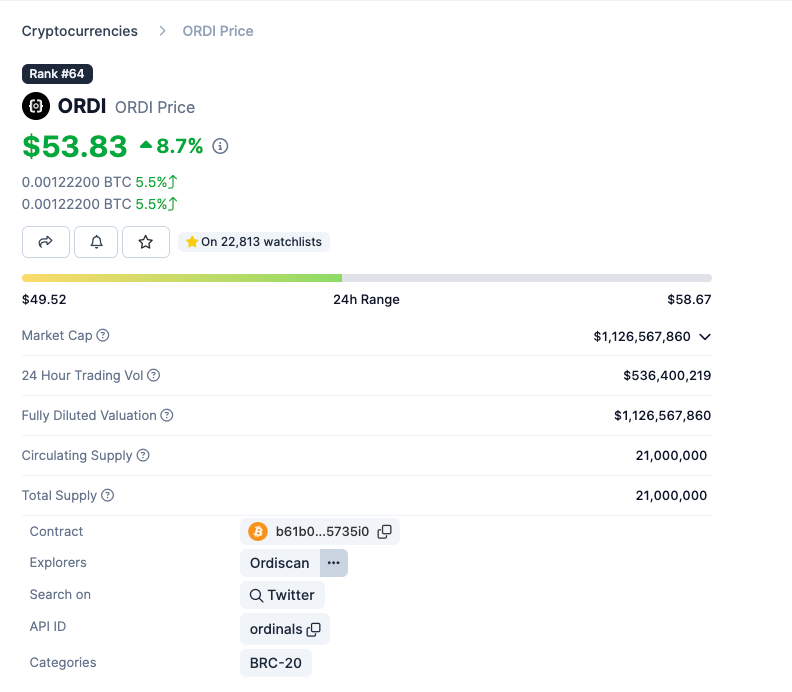Click the Fully Diluted Valuation label
The width and height of the screenshot is (792, 692).
tap(89, 415)
